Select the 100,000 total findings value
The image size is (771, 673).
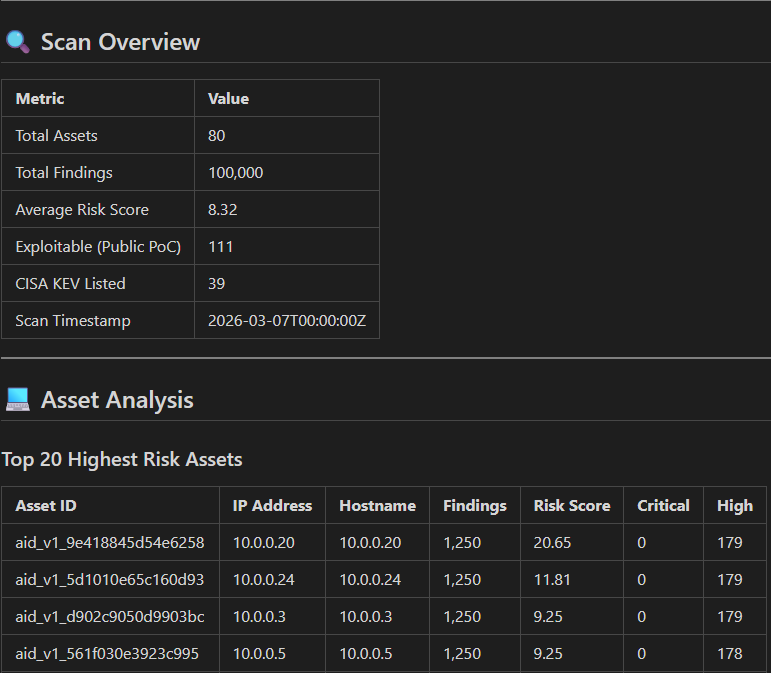236,173
